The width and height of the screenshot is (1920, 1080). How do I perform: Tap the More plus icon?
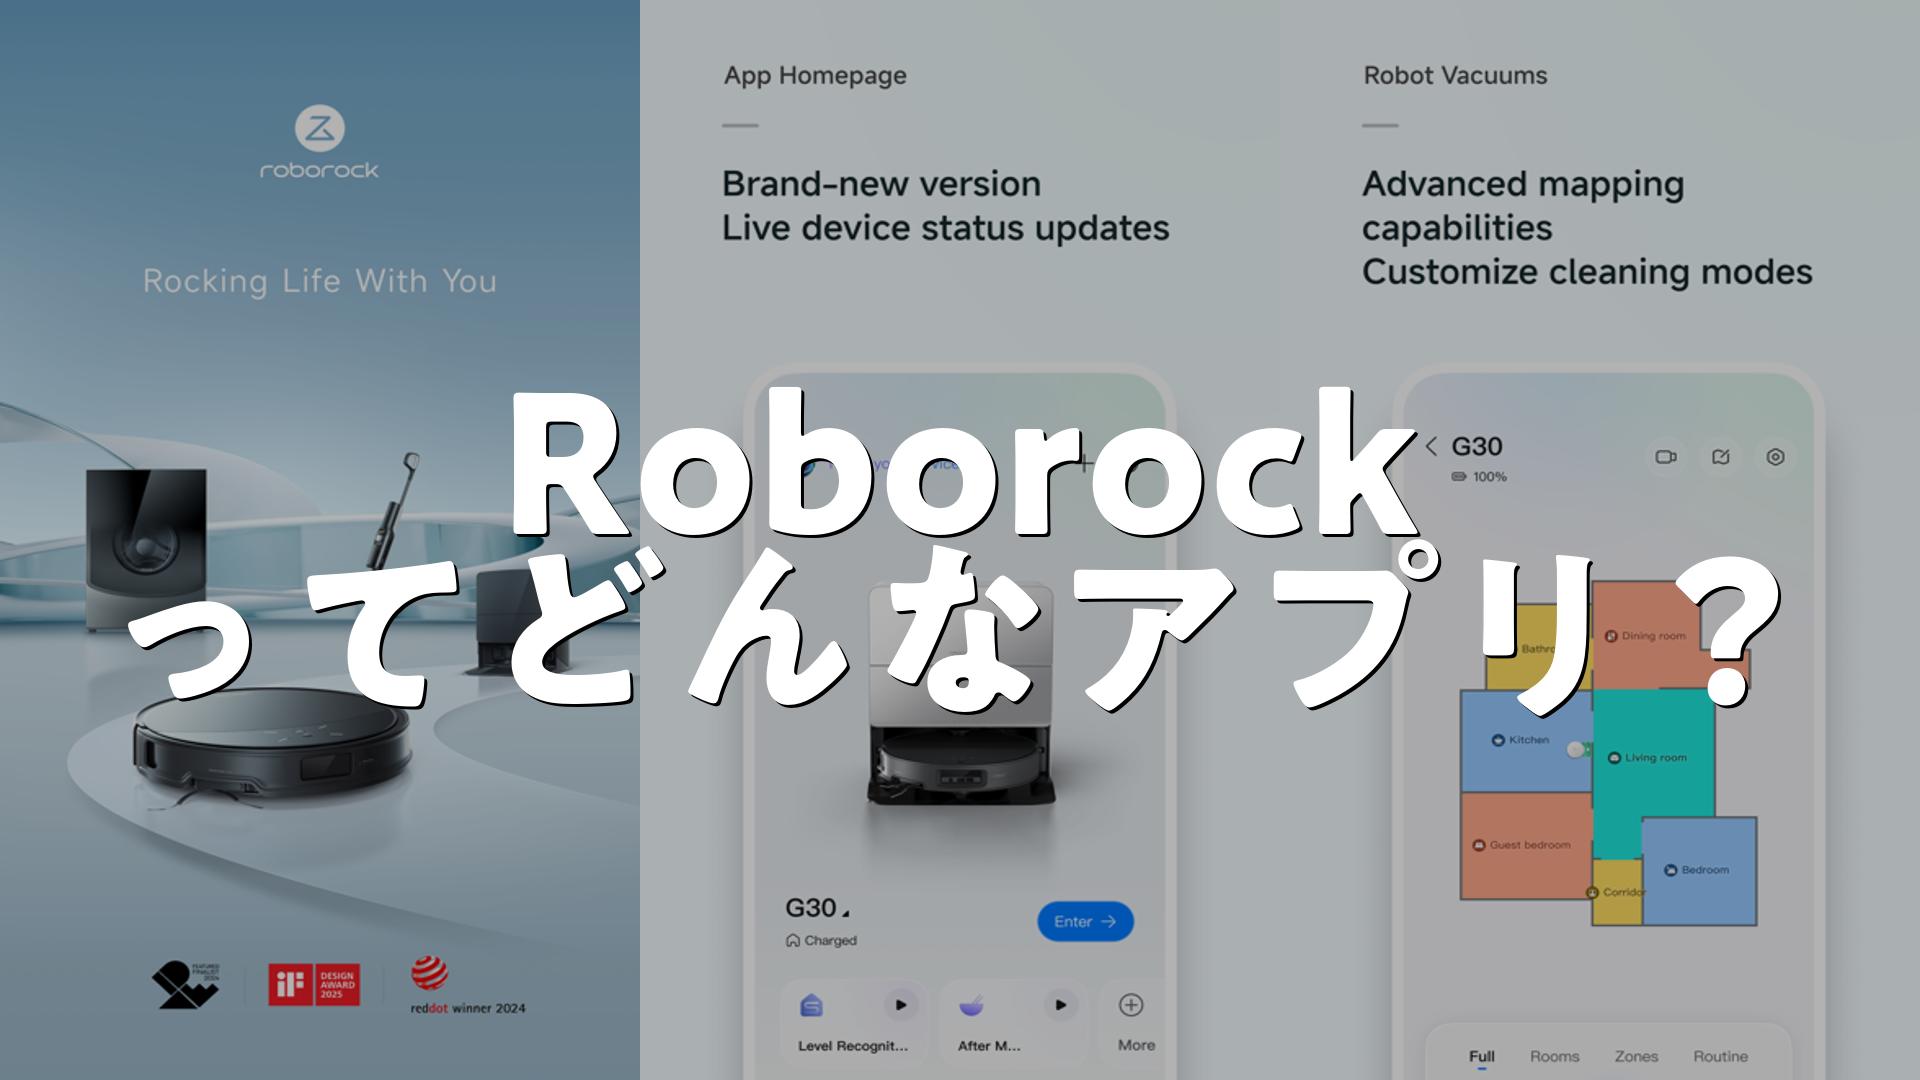click(1131, 1005)
